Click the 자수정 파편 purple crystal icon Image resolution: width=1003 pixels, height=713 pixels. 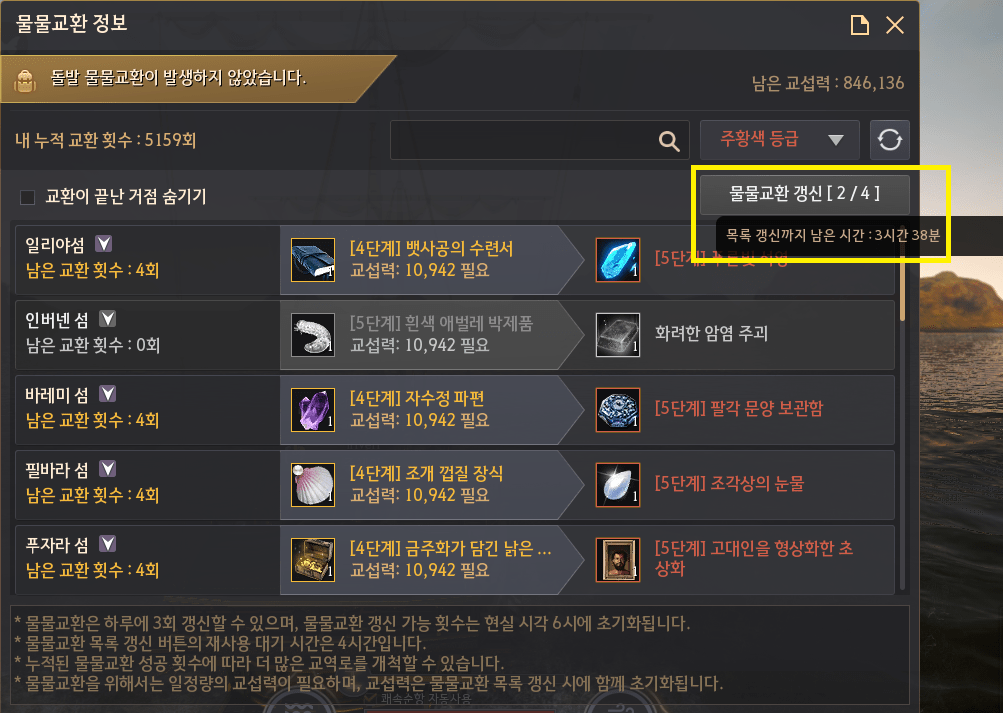(x=313, y=409)
